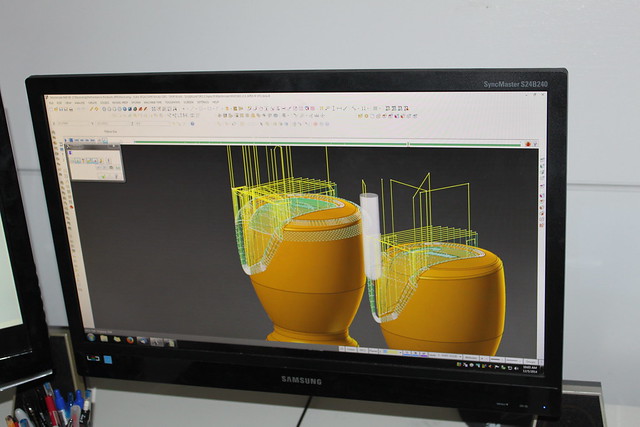Click the white cylindrical tool in viewport
The image size is (640, 427).
(370, 235)
